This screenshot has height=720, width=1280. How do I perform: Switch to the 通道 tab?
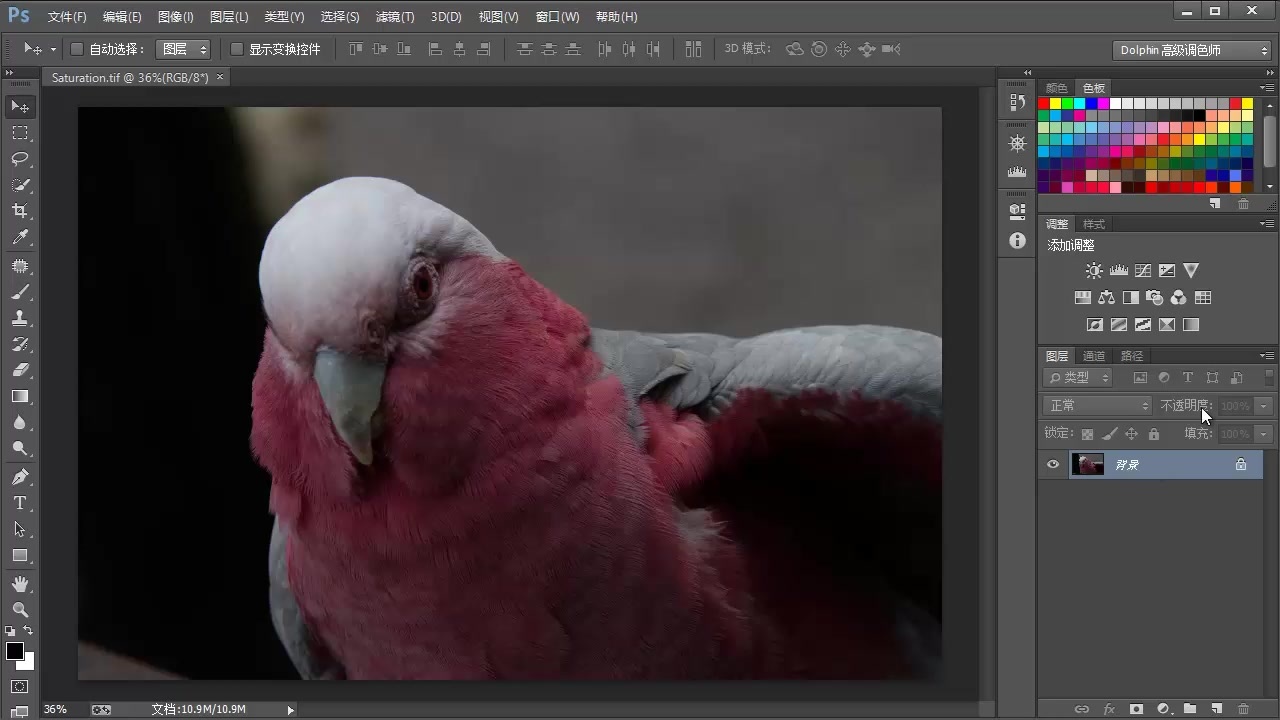point(1094,356)
